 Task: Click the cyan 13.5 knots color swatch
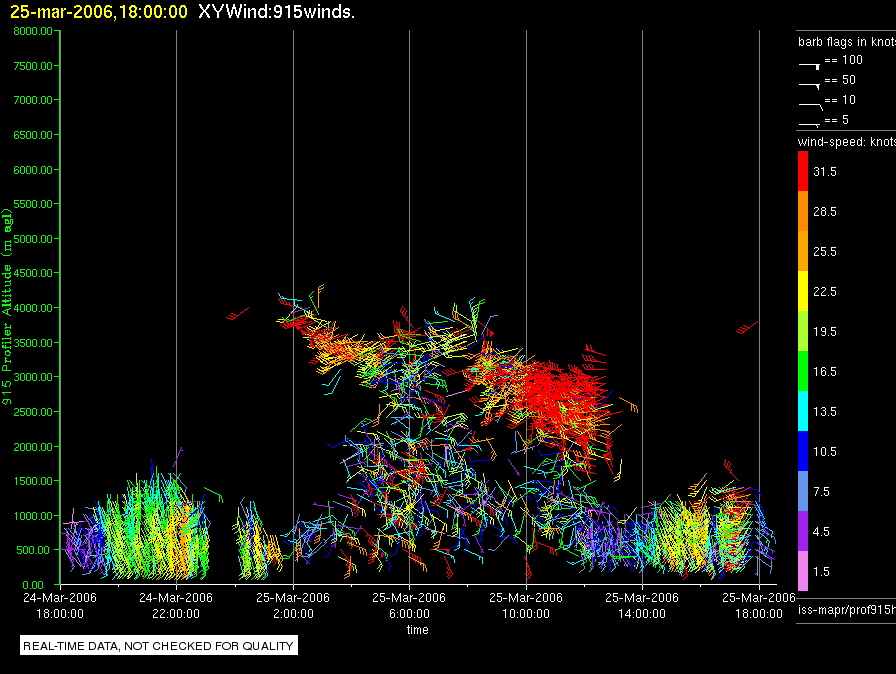pyautogui.click(x=803, y=411)
